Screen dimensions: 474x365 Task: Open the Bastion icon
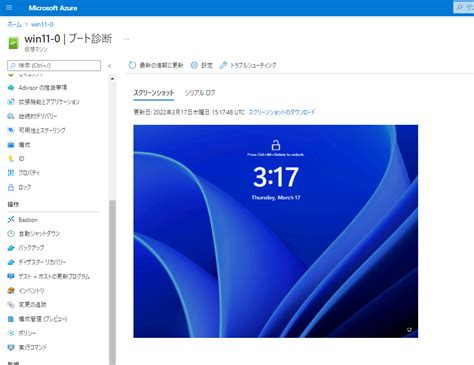11,220
